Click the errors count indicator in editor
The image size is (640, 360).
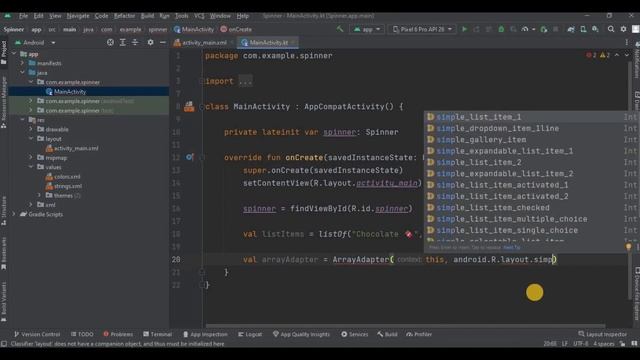pos(591,55)
